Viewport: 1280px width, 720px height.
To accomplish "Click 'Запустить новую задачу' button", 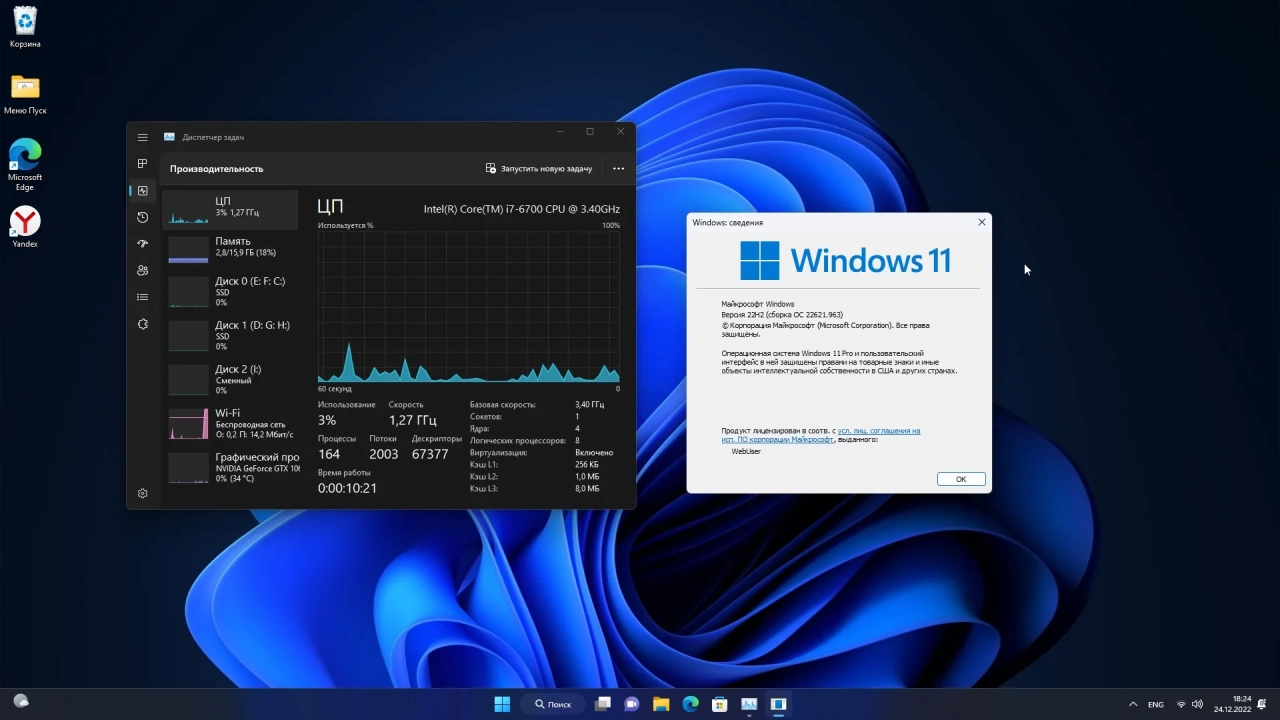I will click(539, 169).
